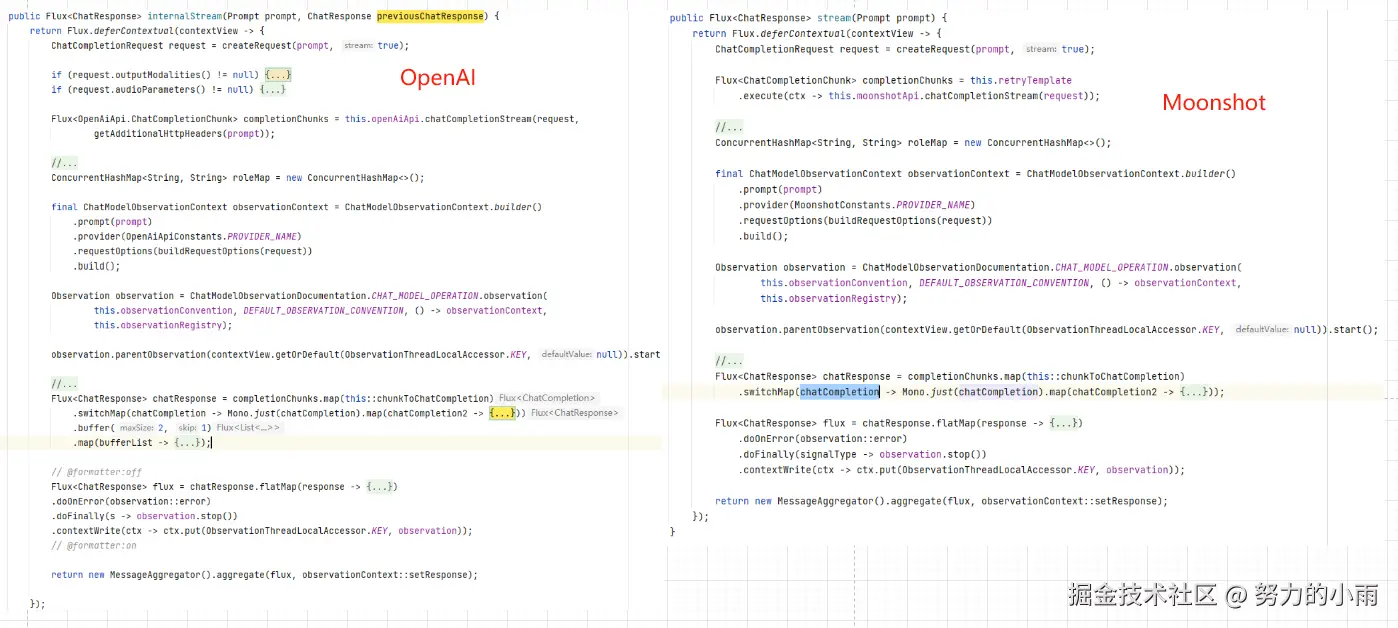This screenshot has width=1398, height=628.
Task: Click stream method name in Moonshot code
Action: click(x=835, y=18)
